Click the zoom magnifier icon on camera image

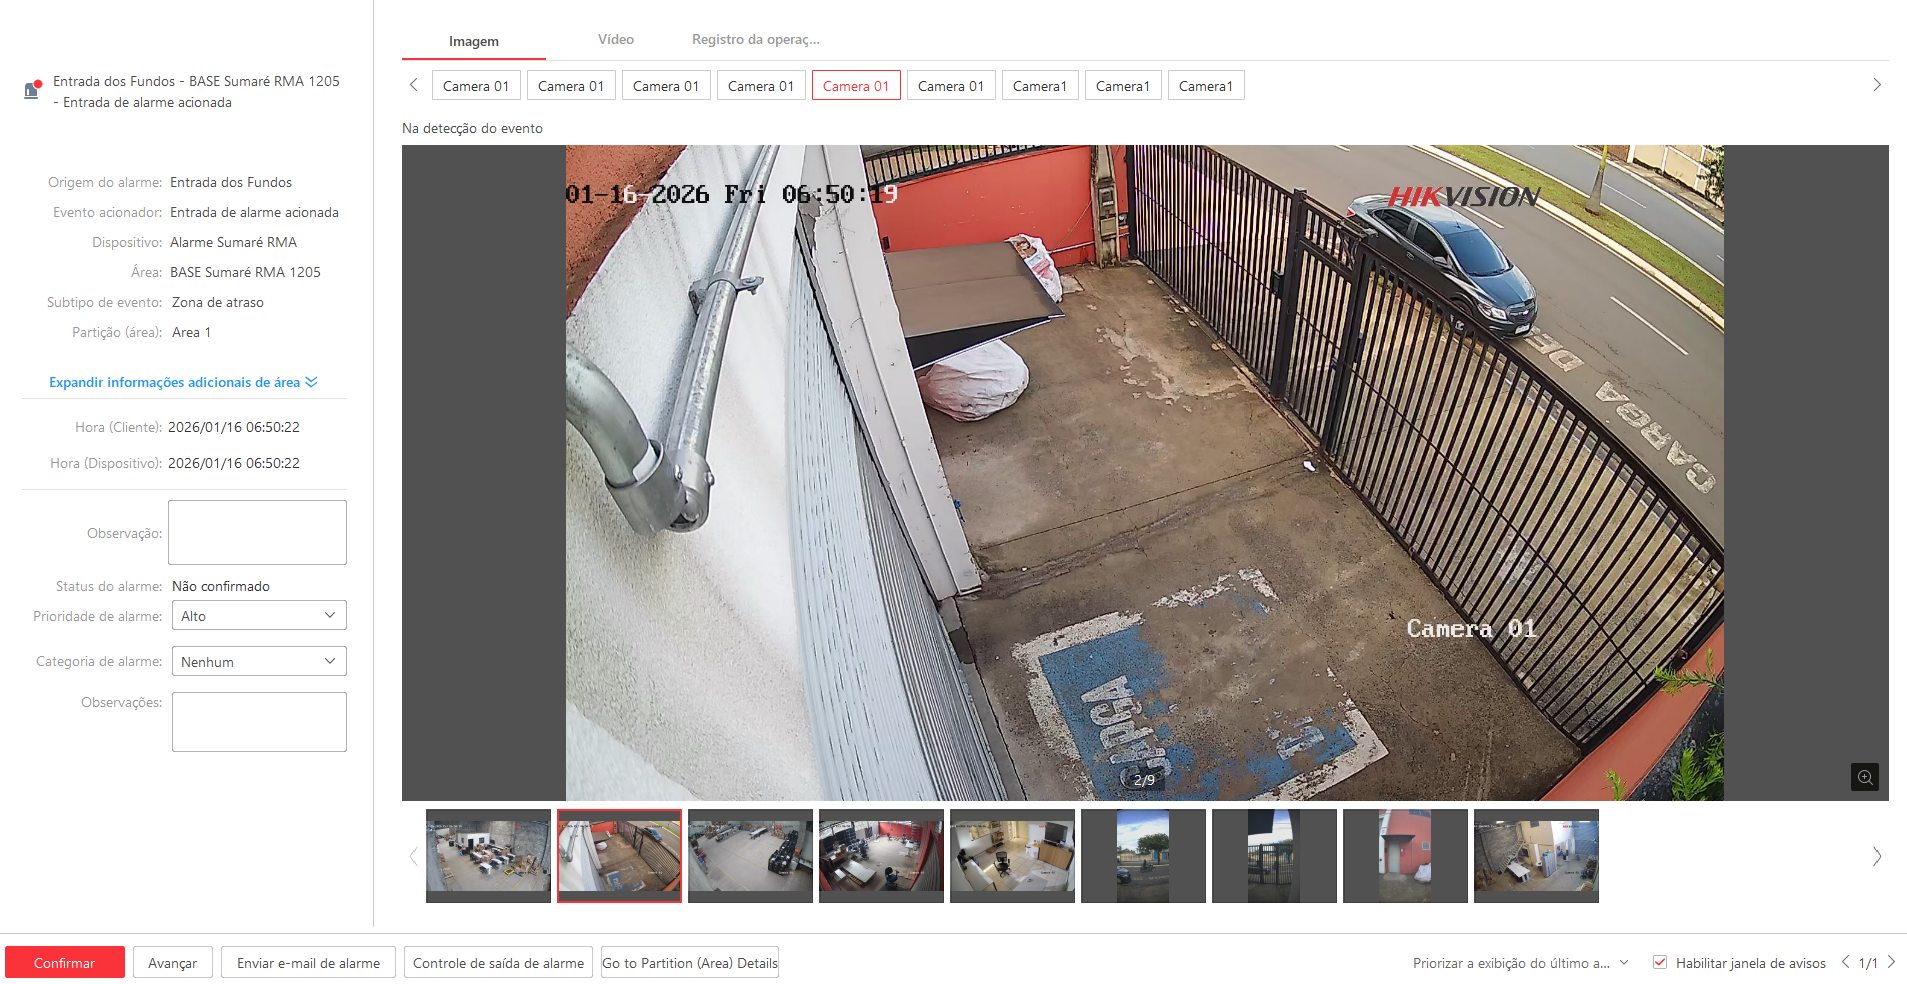tap(1864, 777)
